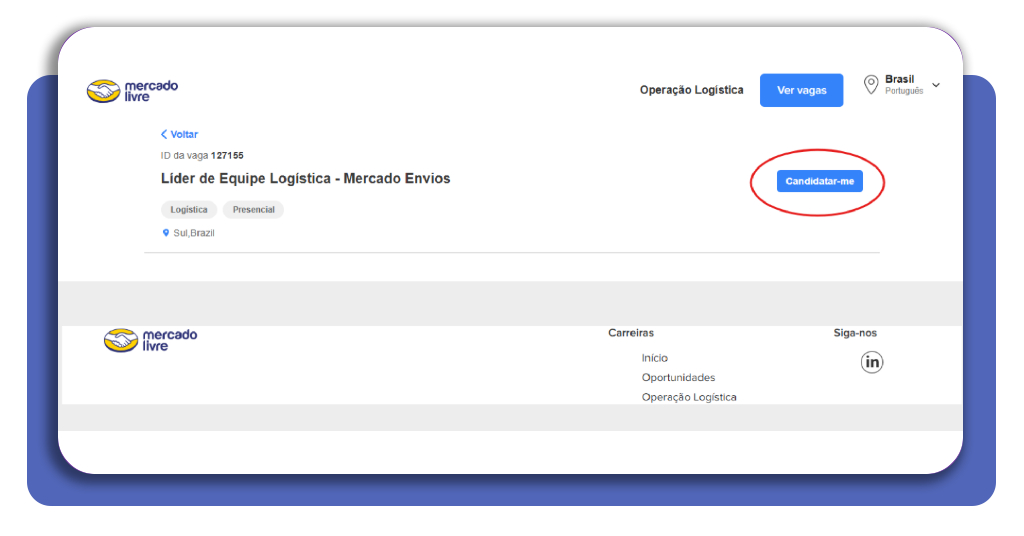Click the Mercado Livre logo in the header
Image resolution: width=1024 pixels, height=536 pixels.
point(132,91)
